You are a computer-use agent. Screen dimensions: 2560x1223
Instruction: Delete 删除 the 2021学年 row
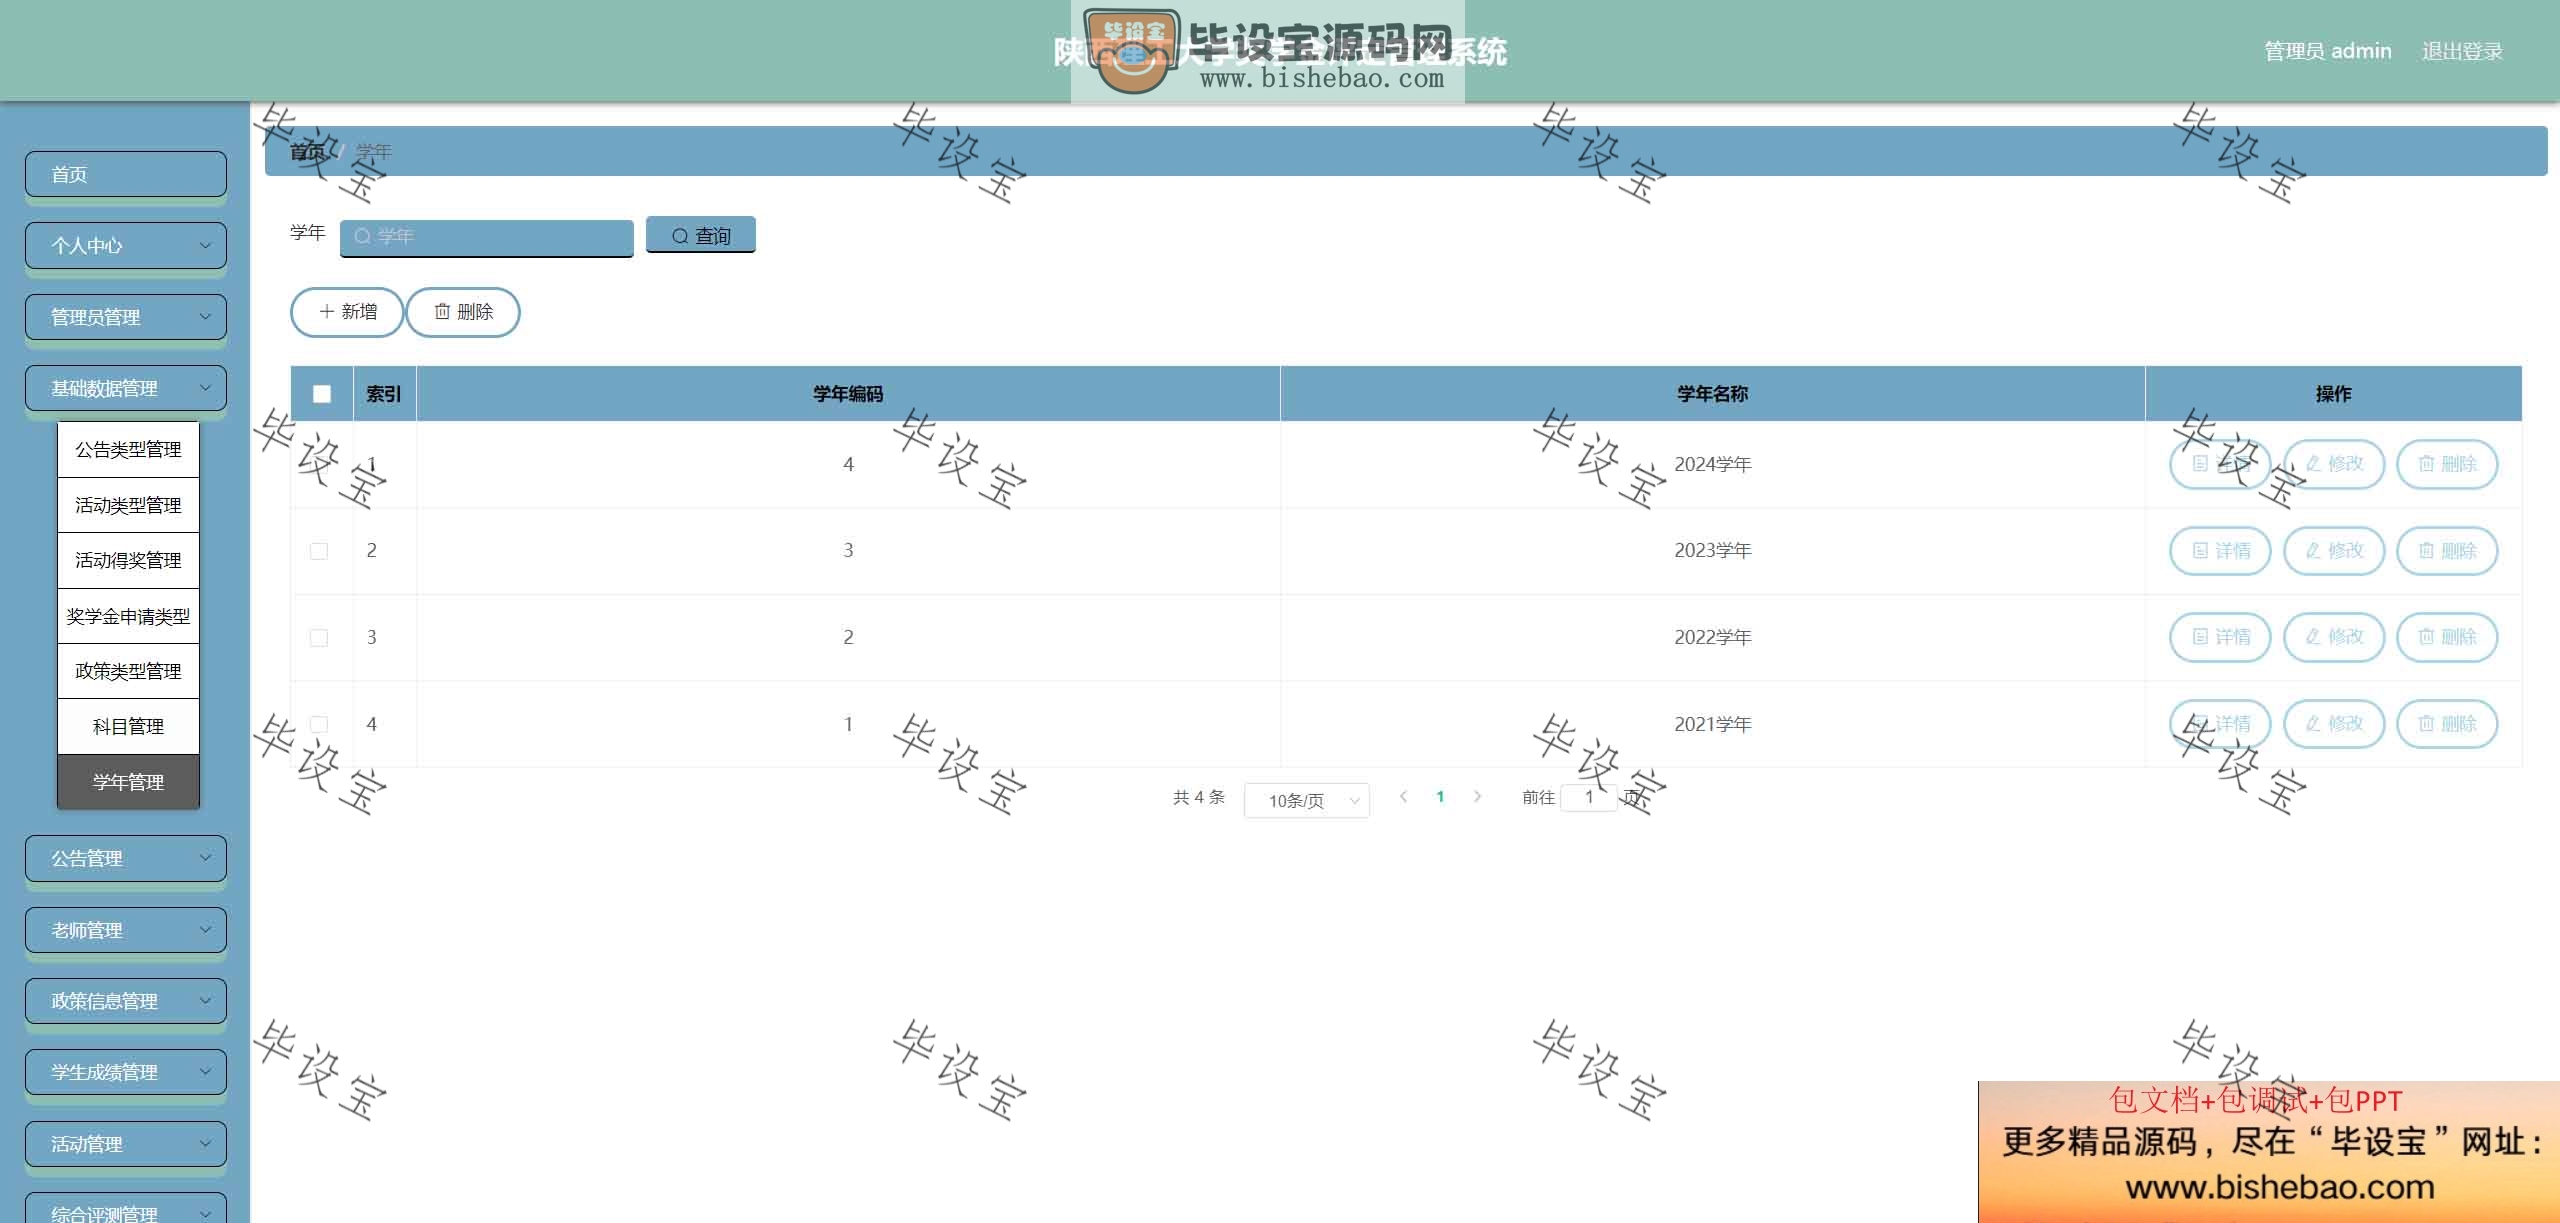tap(2447, 724)
